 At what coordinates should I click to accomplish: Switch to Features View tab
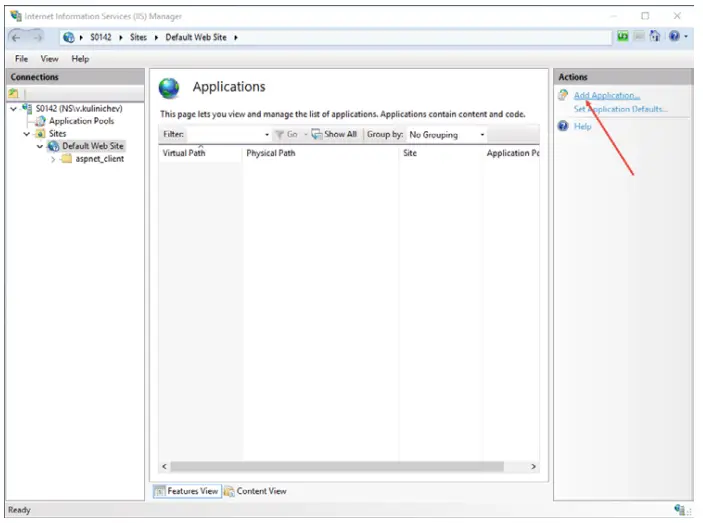(x=187, y=491)
